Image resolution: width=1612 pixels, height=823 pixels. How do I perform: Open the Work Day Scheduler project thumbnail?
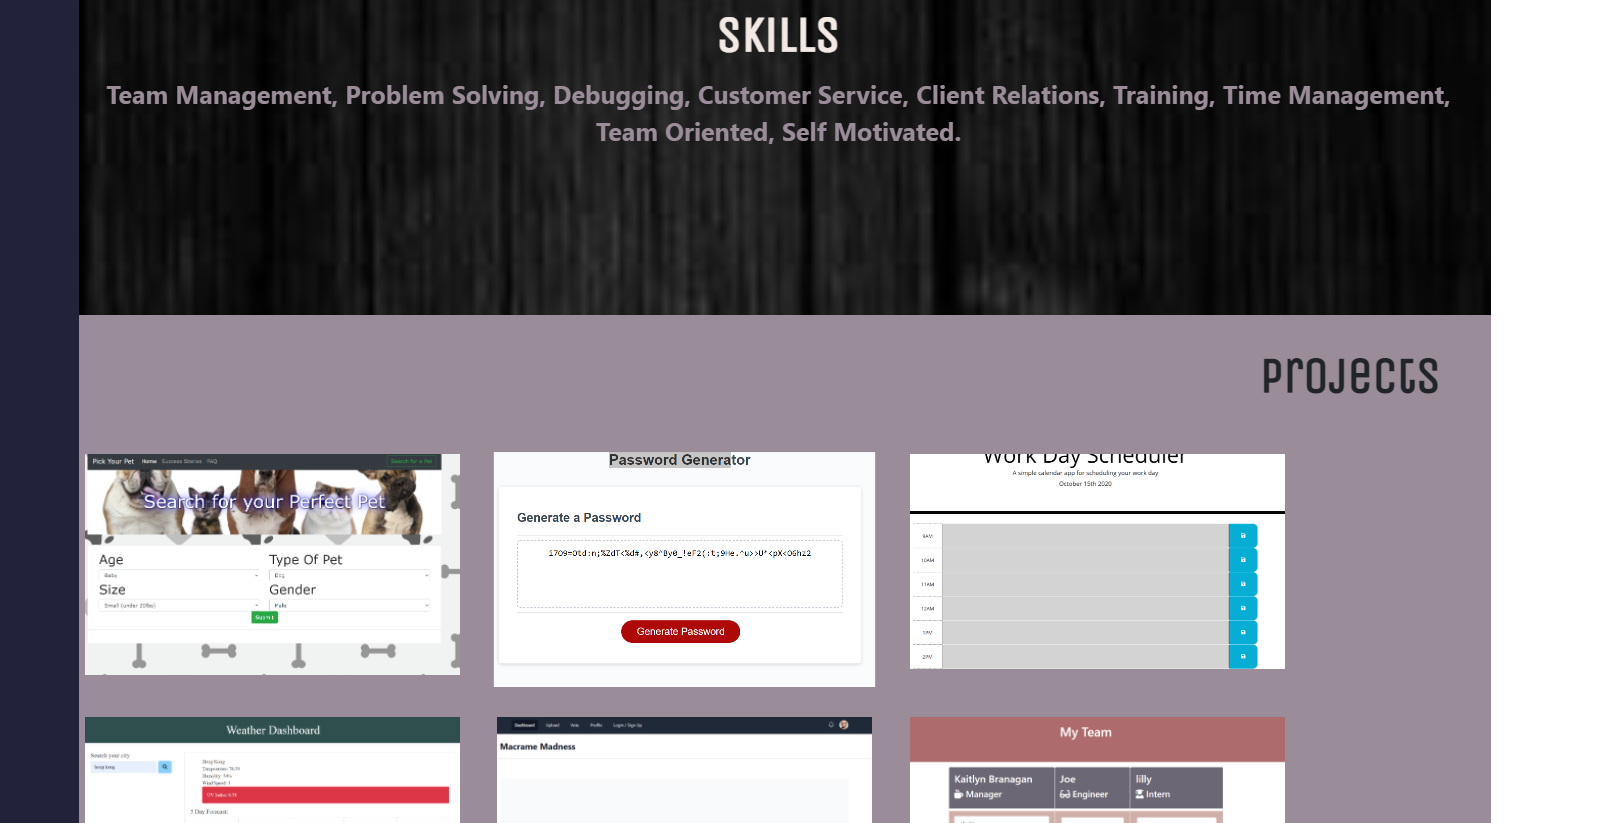[1097, 561]
